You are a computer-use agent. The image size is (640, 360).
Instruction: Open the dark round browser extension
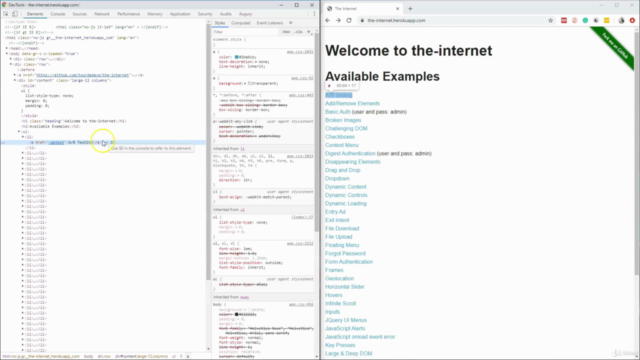tap(596, 20)
